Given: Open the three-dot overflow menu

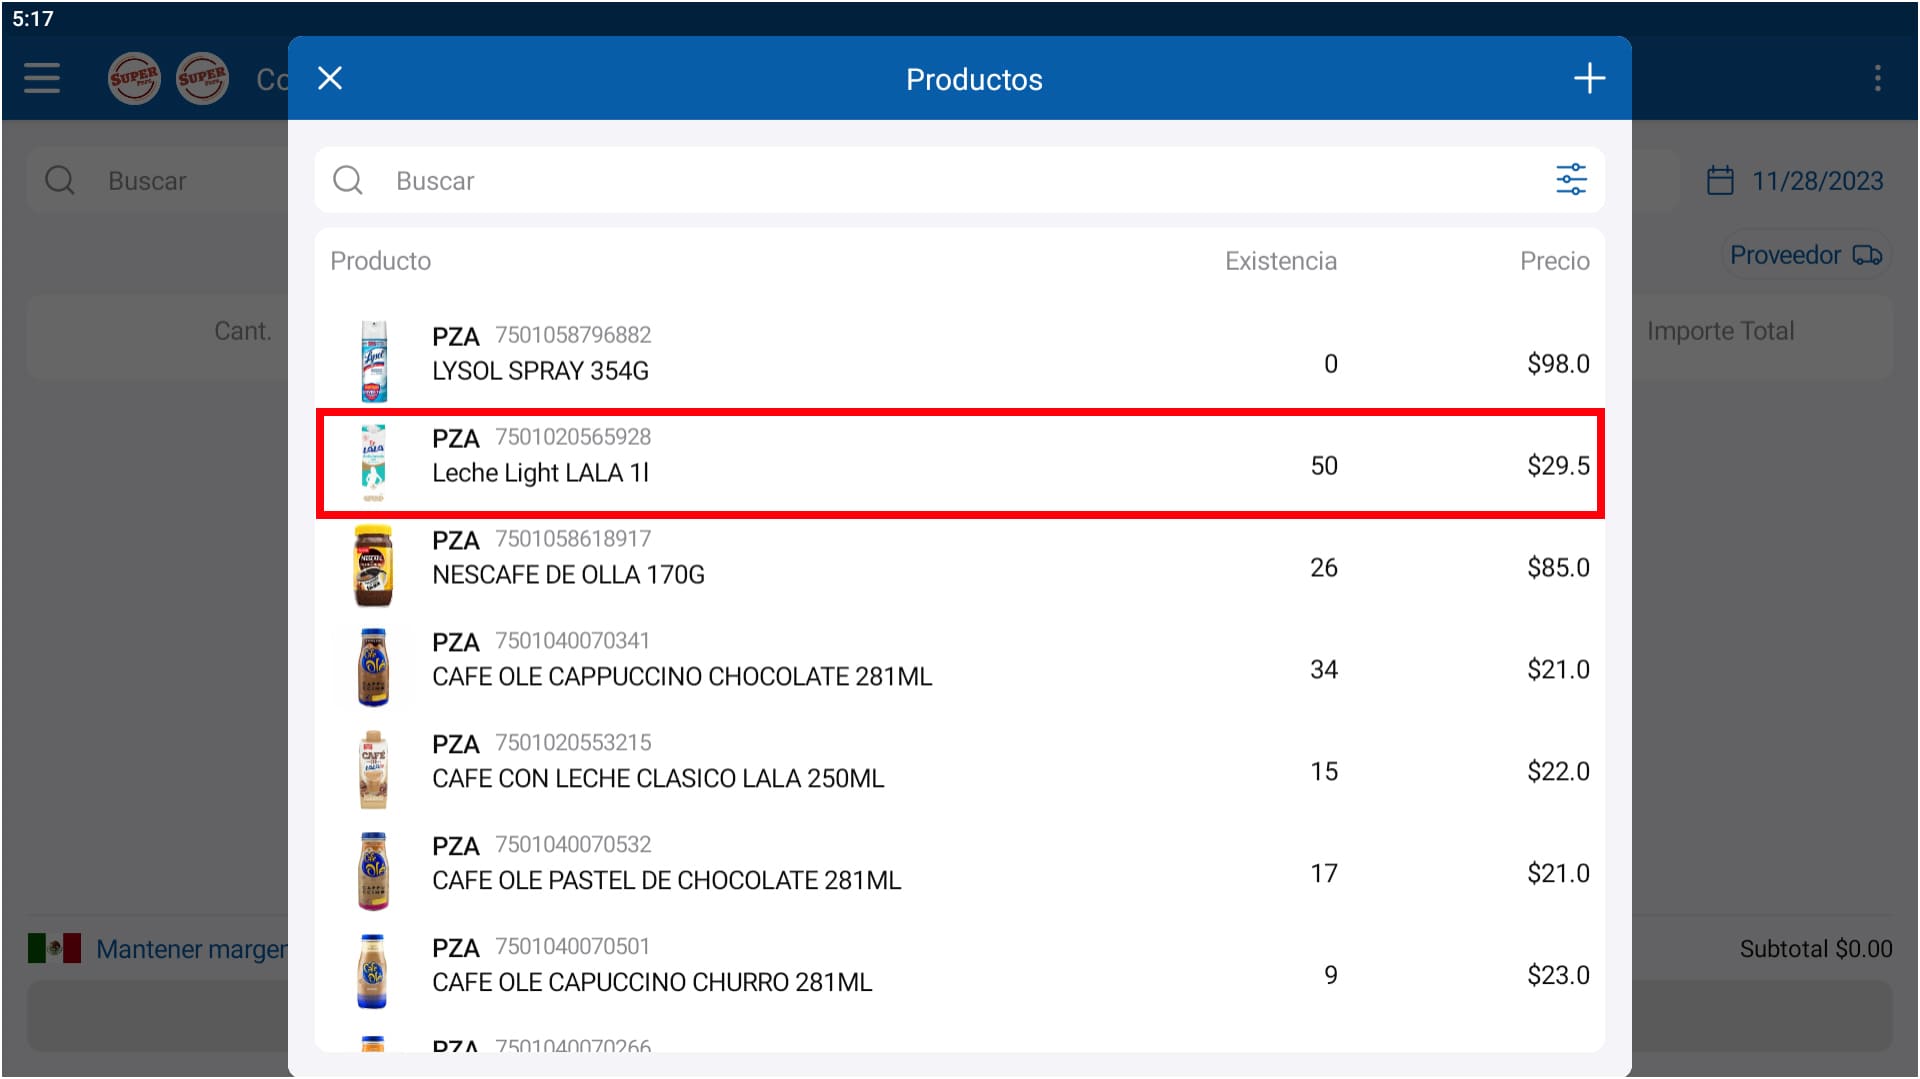Looking at the screenshot, I should click(1877, 79).
